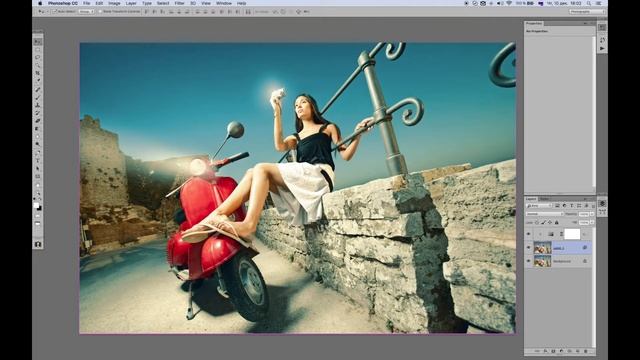
Task: Click the background color swatch
Action: 39,208
